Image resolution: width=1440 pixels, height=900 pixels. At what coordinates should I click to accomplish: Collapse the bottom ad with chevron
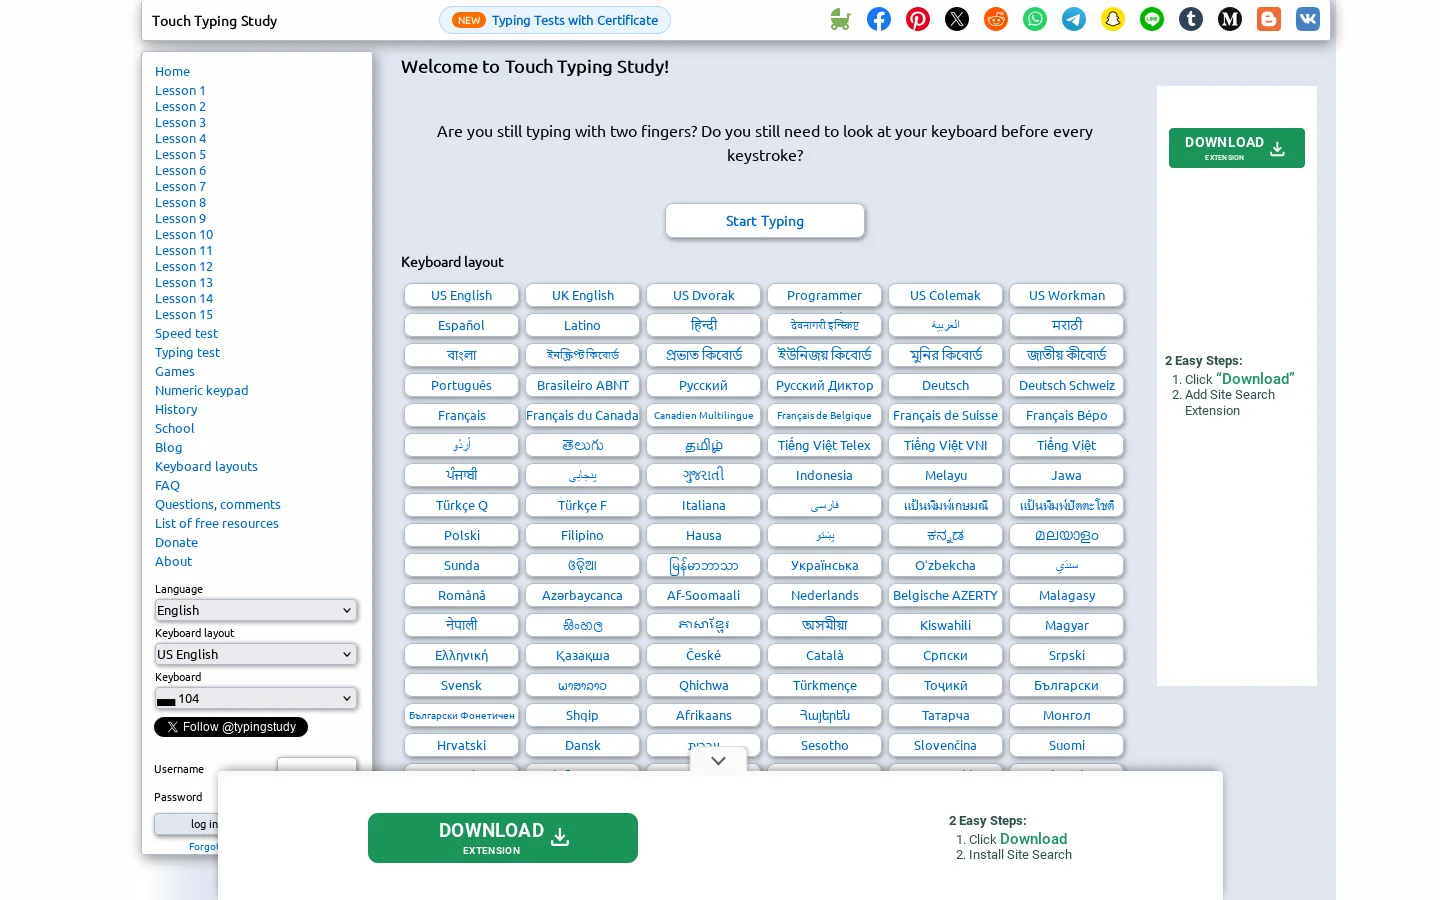tap(718, 761)
